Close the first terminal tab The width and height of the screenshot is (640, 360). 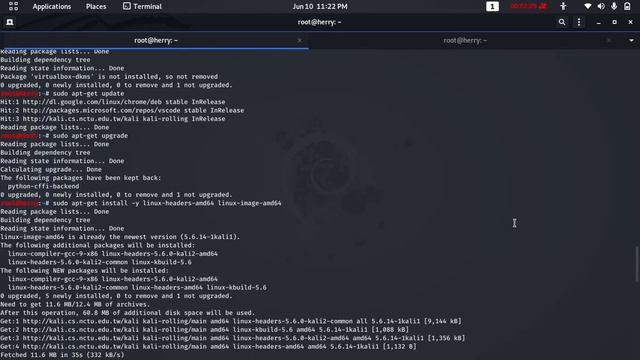[300, 40]
